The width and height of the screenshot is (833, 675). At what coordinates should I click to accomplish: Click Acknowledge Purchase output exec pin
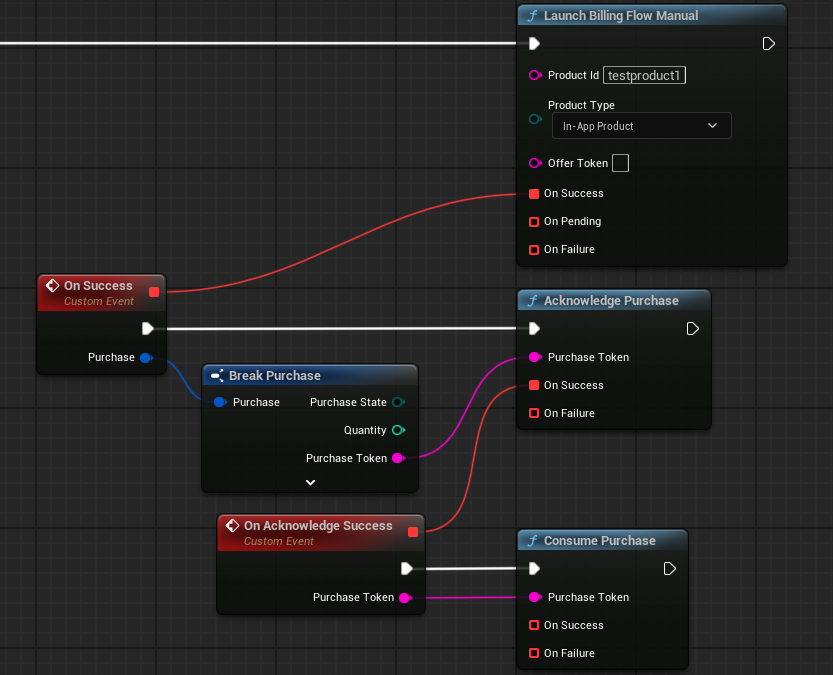click(x=692, y=329)
